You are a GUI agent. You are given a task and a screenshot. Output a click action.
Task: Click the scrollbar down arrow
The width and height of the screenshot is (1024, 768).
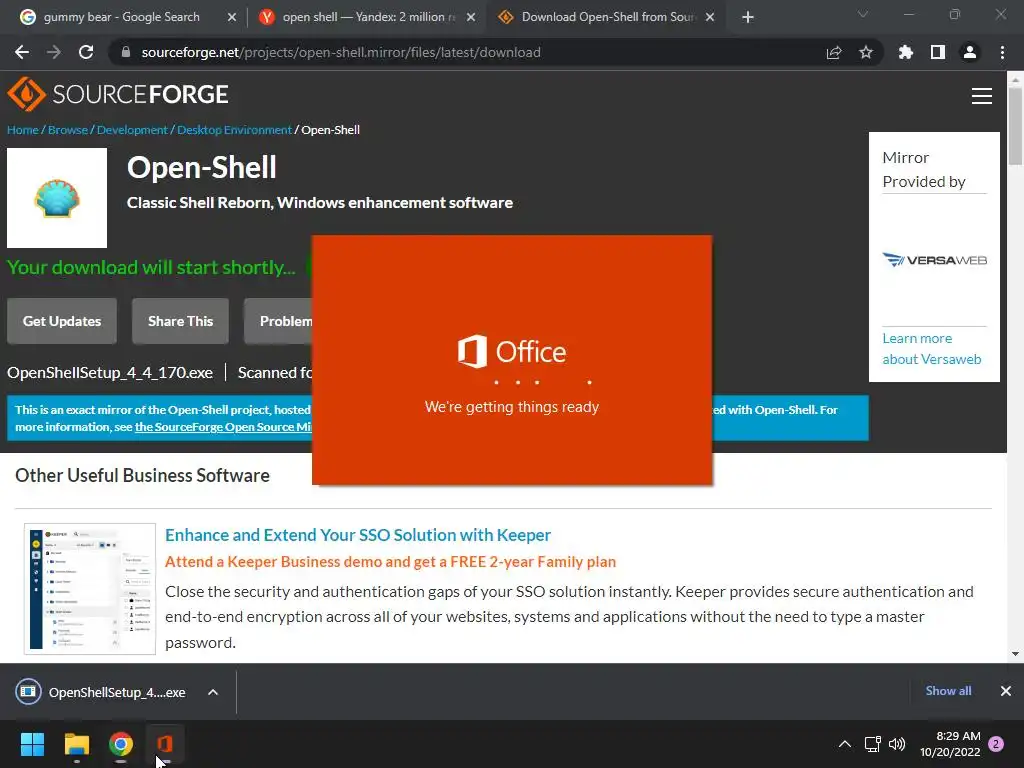coord(1015,654)
